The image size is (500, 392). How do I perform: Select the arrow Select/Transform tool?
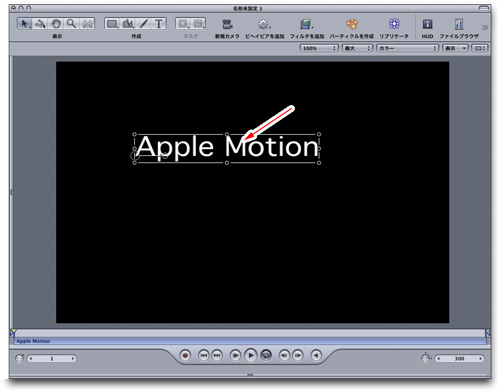[x=25, y=24]
